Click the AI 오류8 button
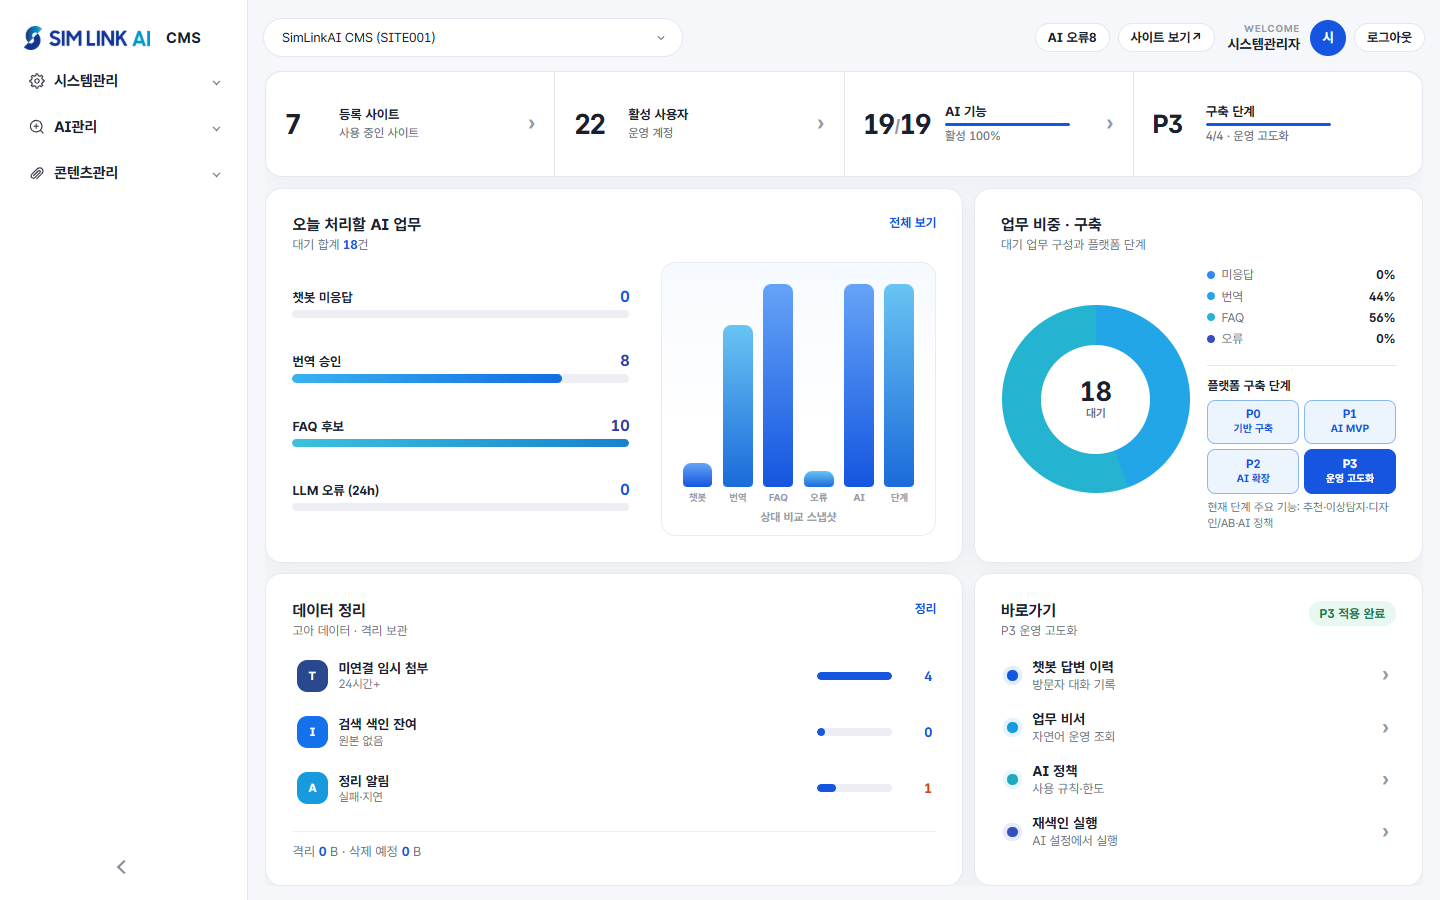The height and width of the screenshot is (900, 1440). [x=1072, y=38]
